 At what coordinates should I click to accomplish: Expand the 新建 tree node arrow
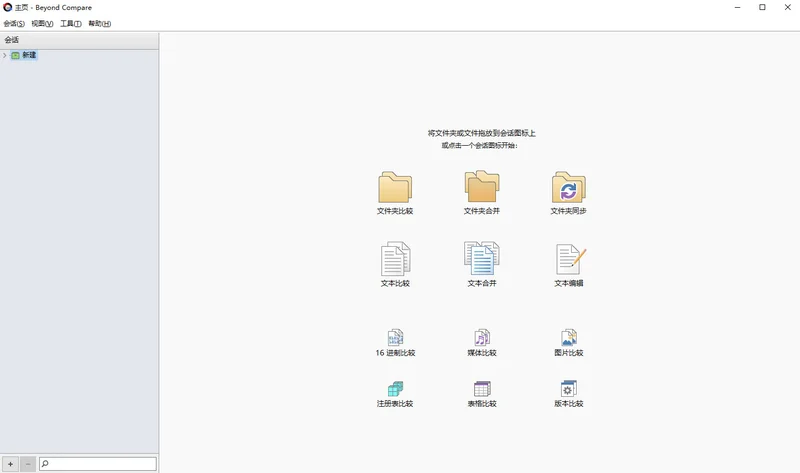(x=5, y=55)
